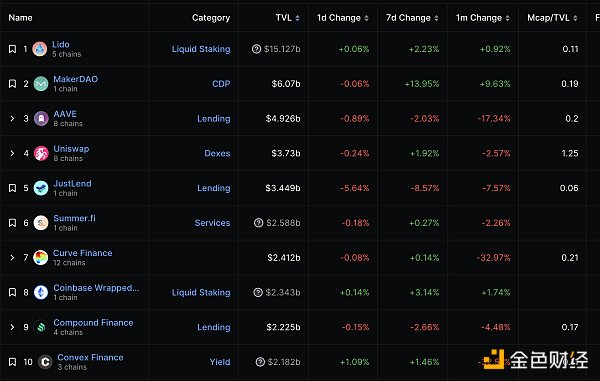Click the MakerDAO logo icon
Image resolution: width=600 pixels, height=381 pixels.
coord(41,84)
